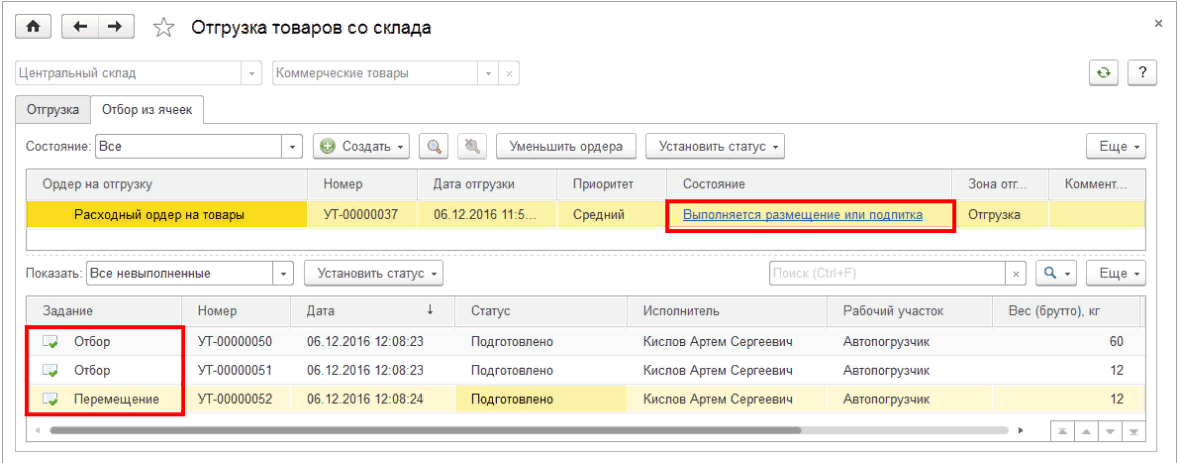Open help with the question mark button

coord(1141,73)
